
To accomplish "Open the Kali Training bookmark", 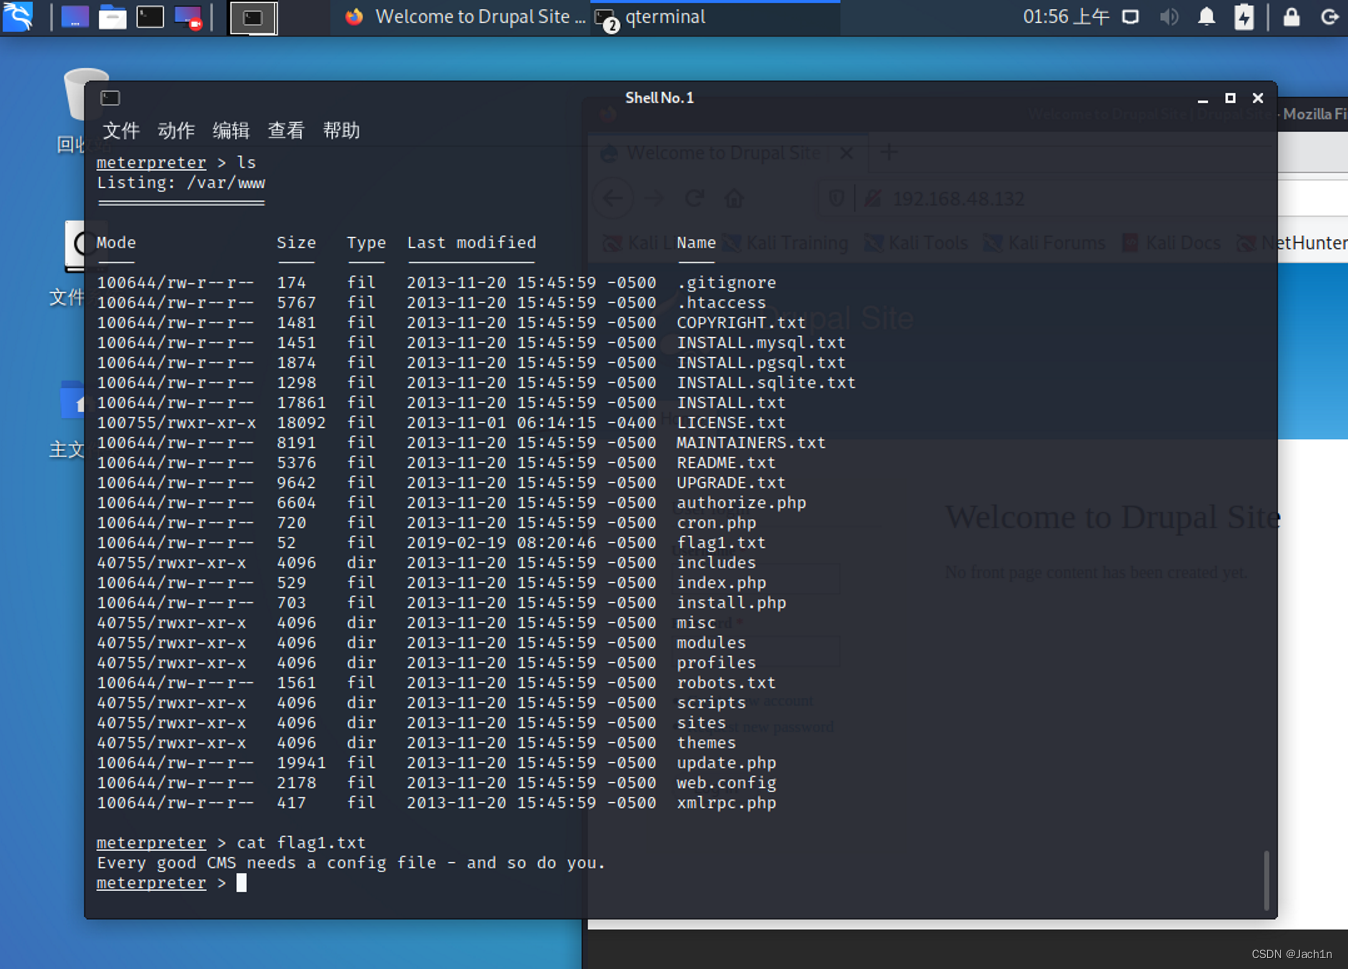I will (786, 243).
